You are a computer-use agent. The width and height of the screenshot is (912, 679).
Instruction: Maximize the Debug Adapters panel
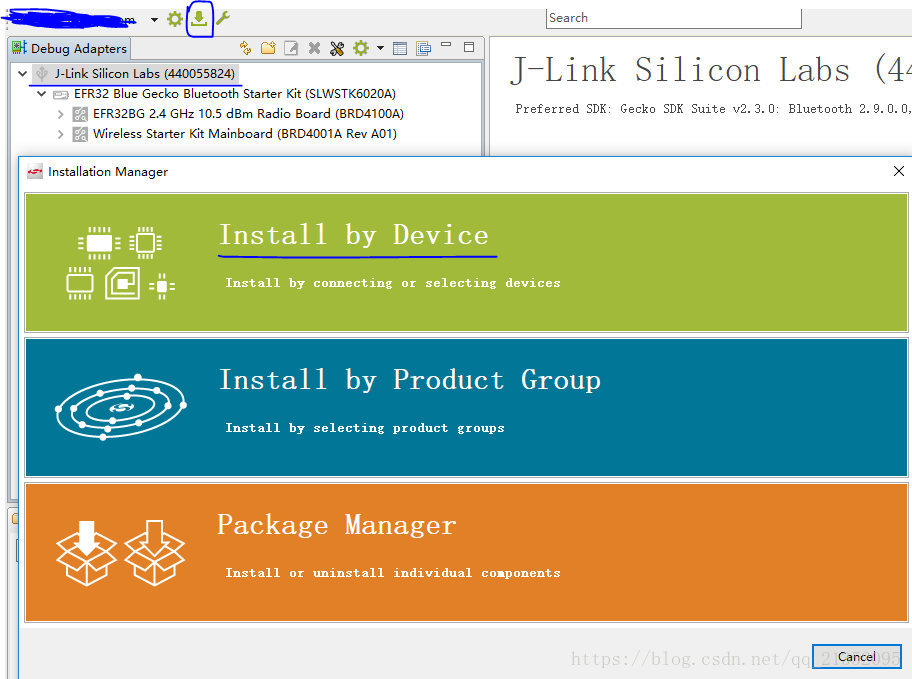tap(469, 47)
